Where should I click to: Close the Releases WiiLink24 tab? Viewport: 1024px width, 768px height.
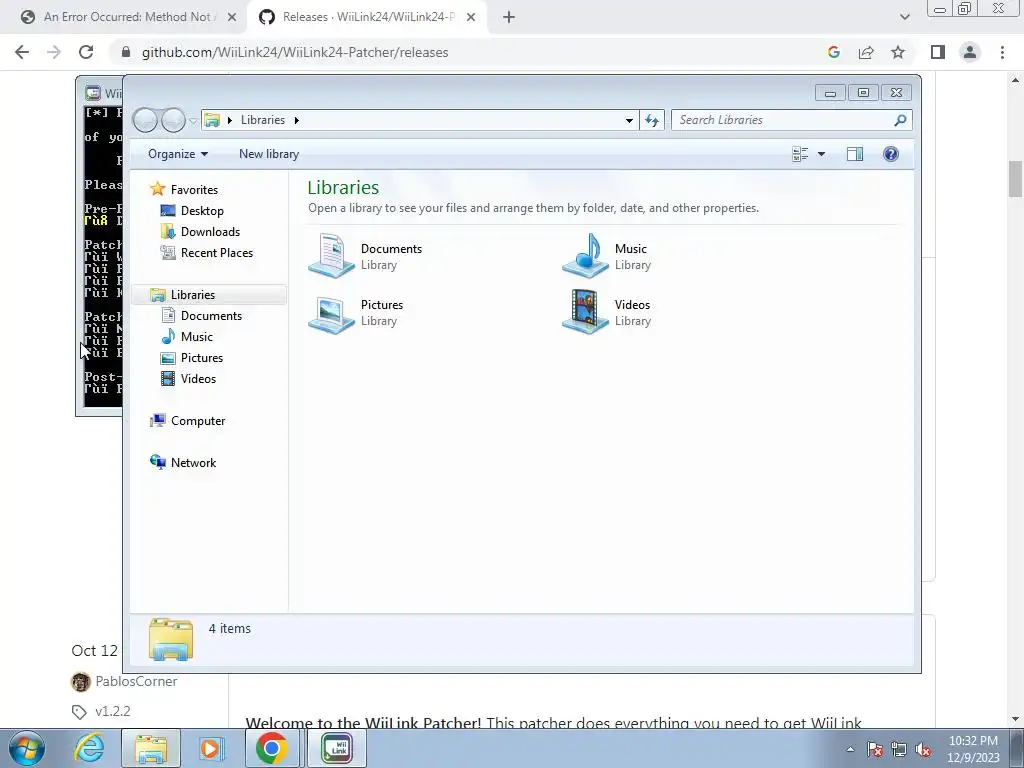[471, 18]
